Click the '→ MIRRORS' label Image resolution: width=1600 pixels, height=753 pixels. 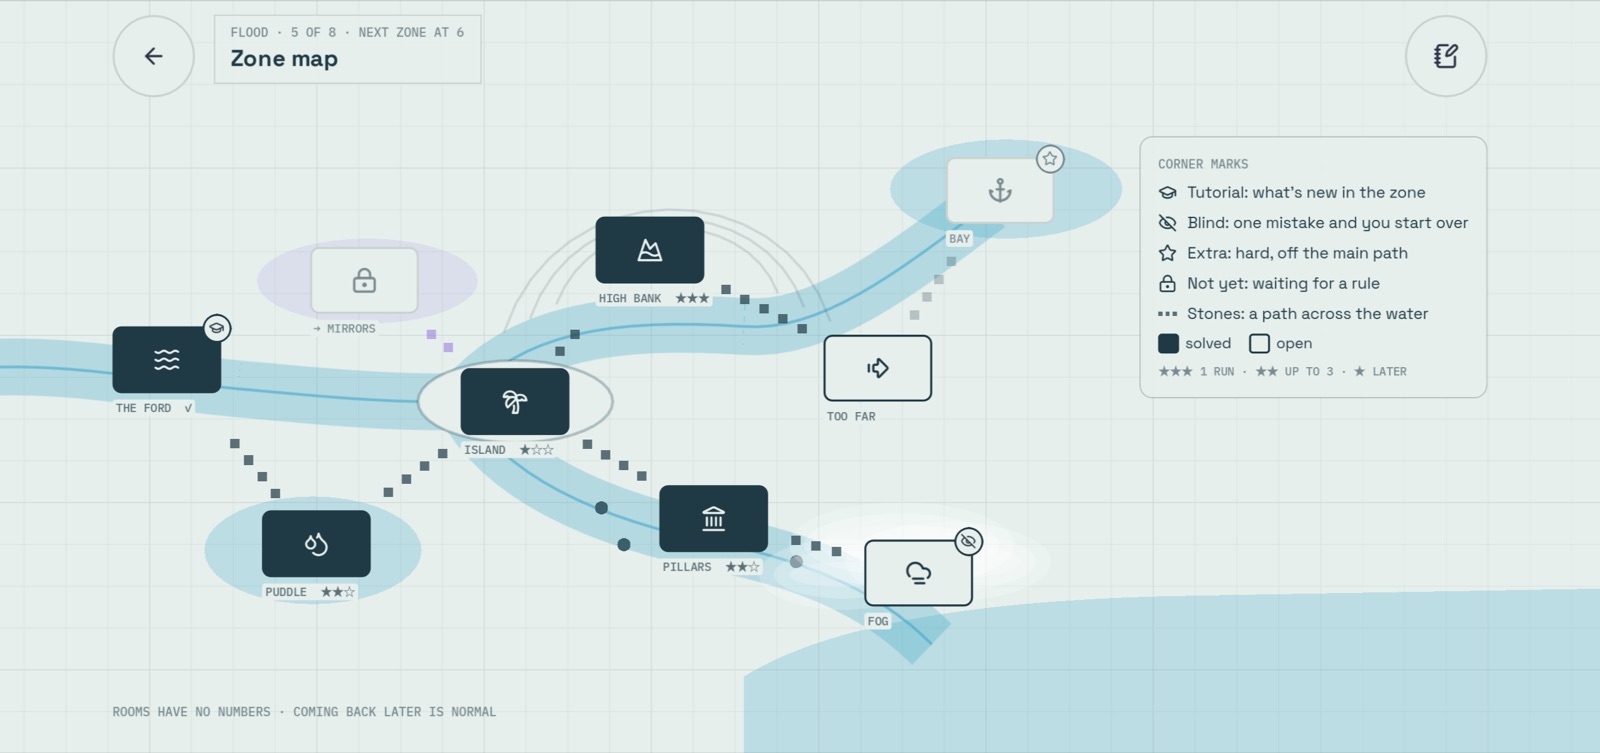click(344, 328)
